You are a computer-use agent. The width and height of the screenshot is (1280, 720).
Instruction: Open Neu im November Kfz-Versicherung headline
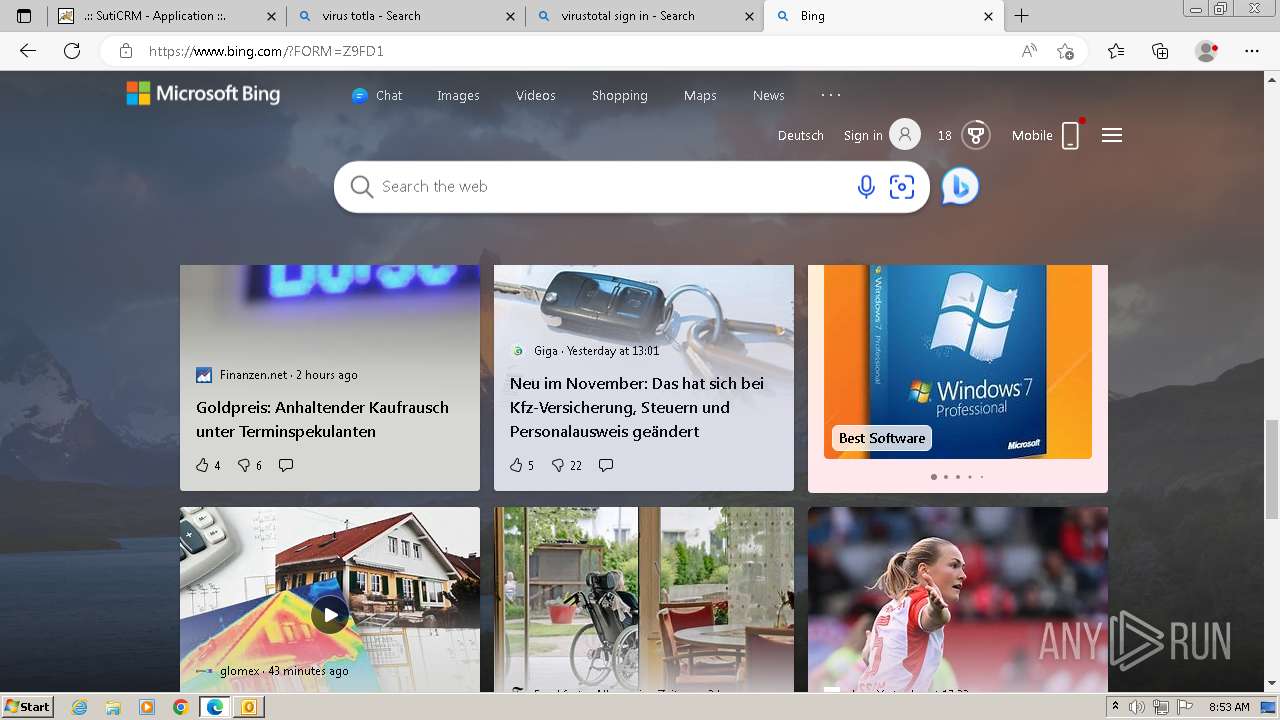[x=637, y=407]
